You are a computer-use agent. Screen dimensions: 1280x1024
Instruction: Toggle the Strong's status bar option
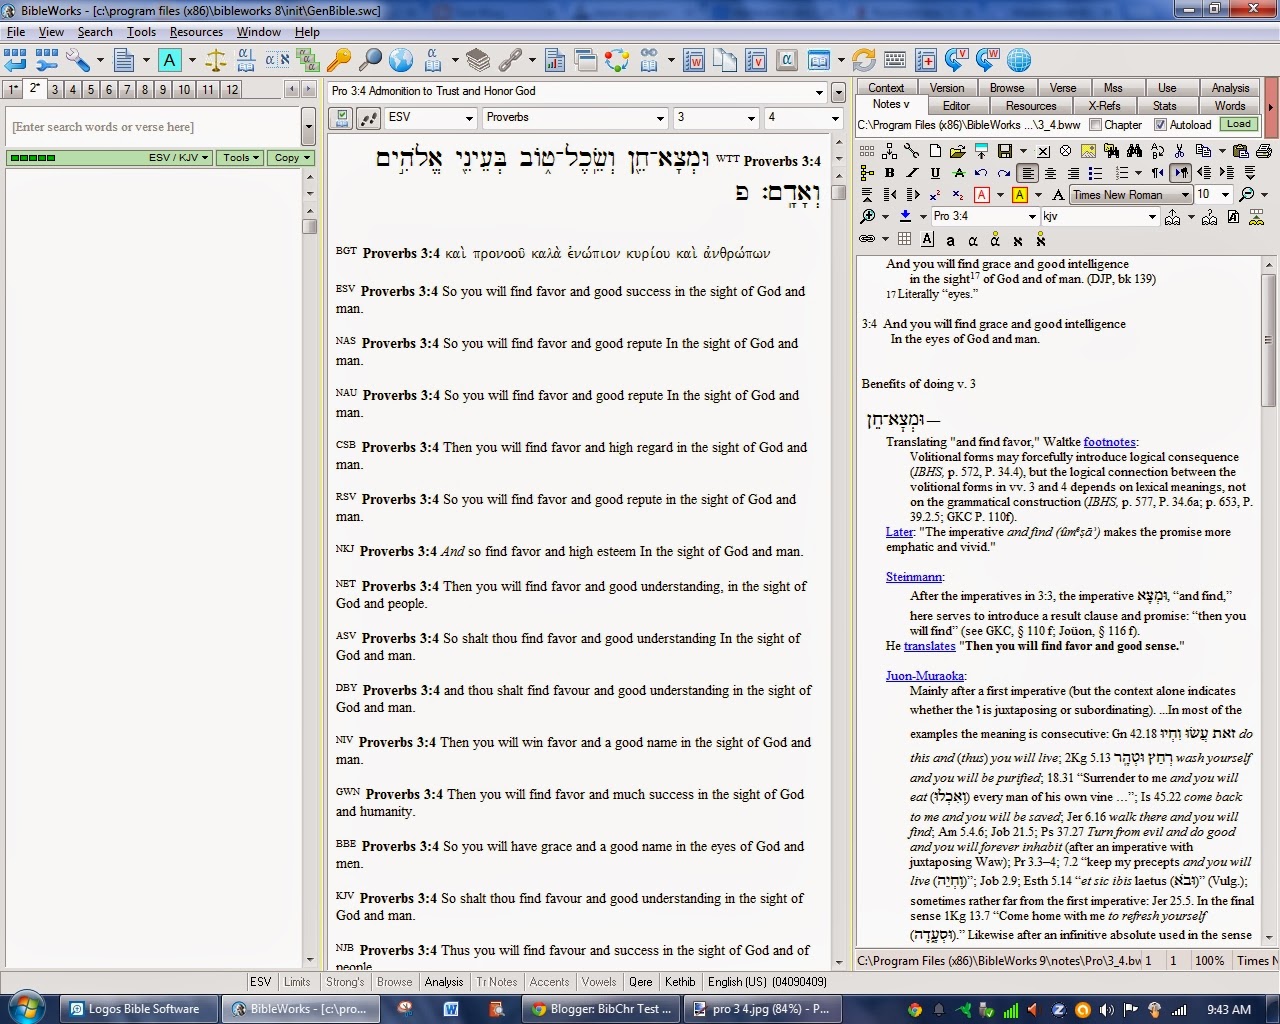pyautogui.click(x=345, y=982)
